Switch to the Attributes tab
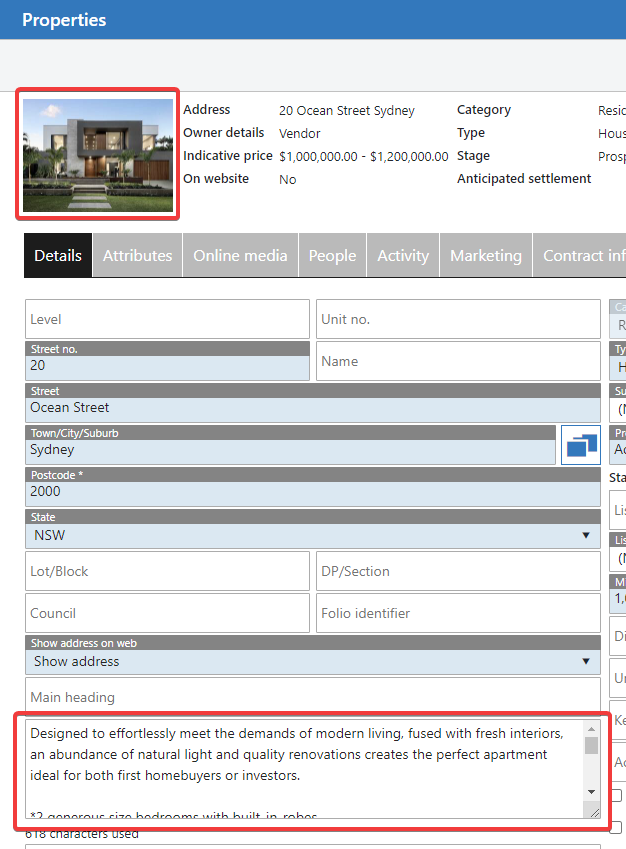Screen dimensions: 626x849 click(138, 256)
